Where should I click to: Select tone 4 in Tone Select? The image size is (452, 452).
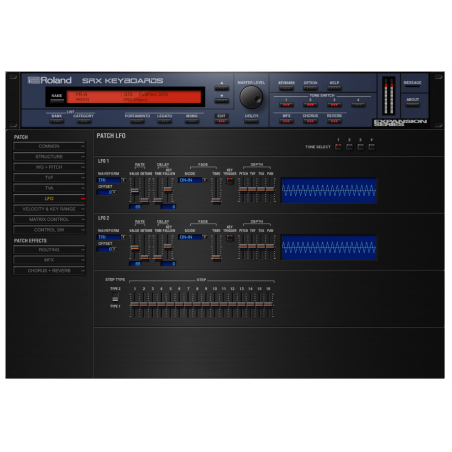tap(371, 147)
